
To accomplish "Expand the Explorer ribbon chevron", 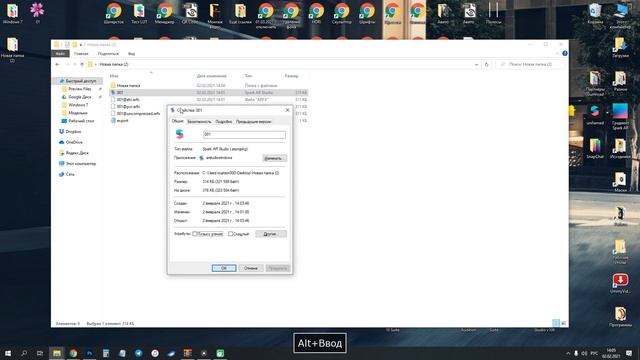I will [x=558, y=53].
